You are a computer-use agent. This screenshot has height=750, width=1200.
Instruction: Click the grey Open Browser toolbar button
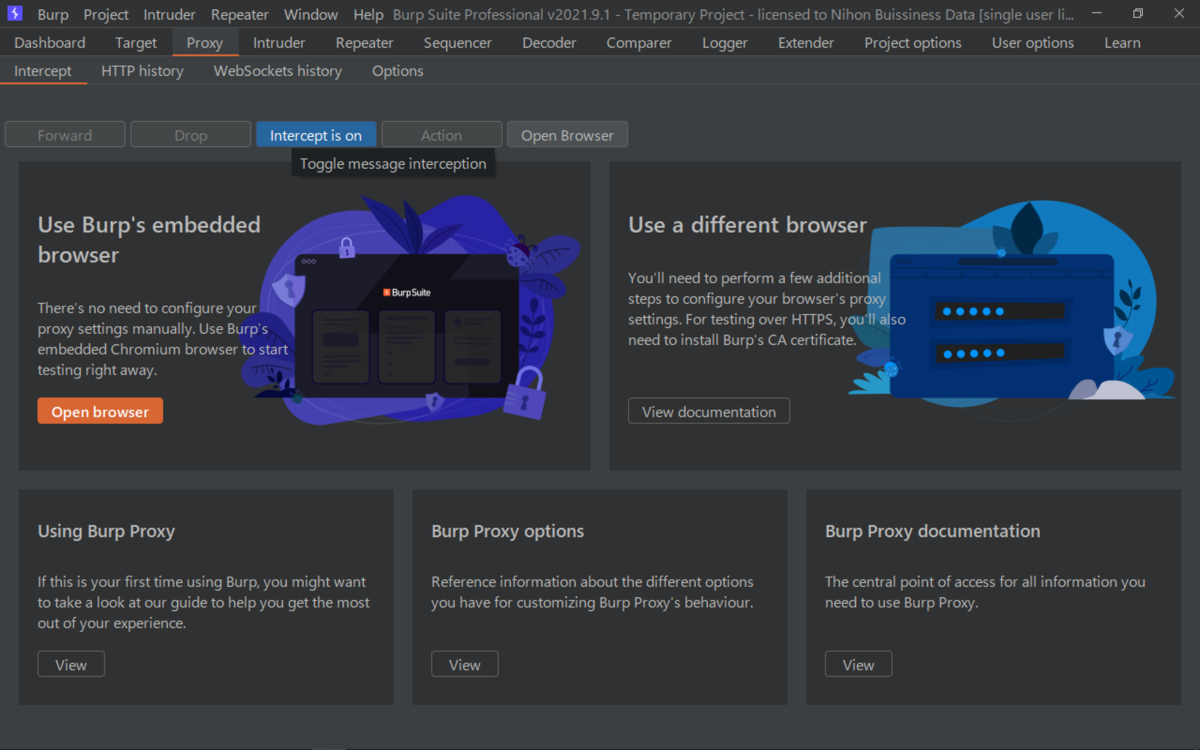567,135
